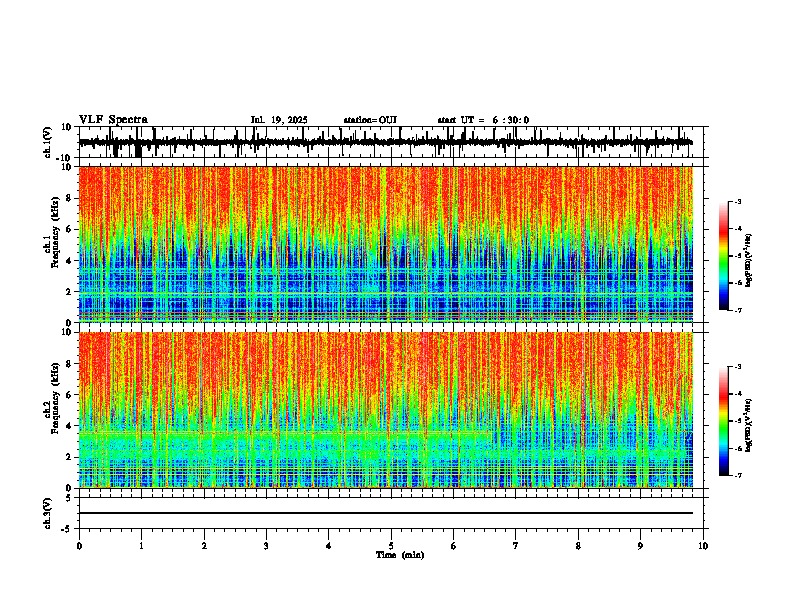Click inside the ch.1 frequency spectrogram

(385, 244)
